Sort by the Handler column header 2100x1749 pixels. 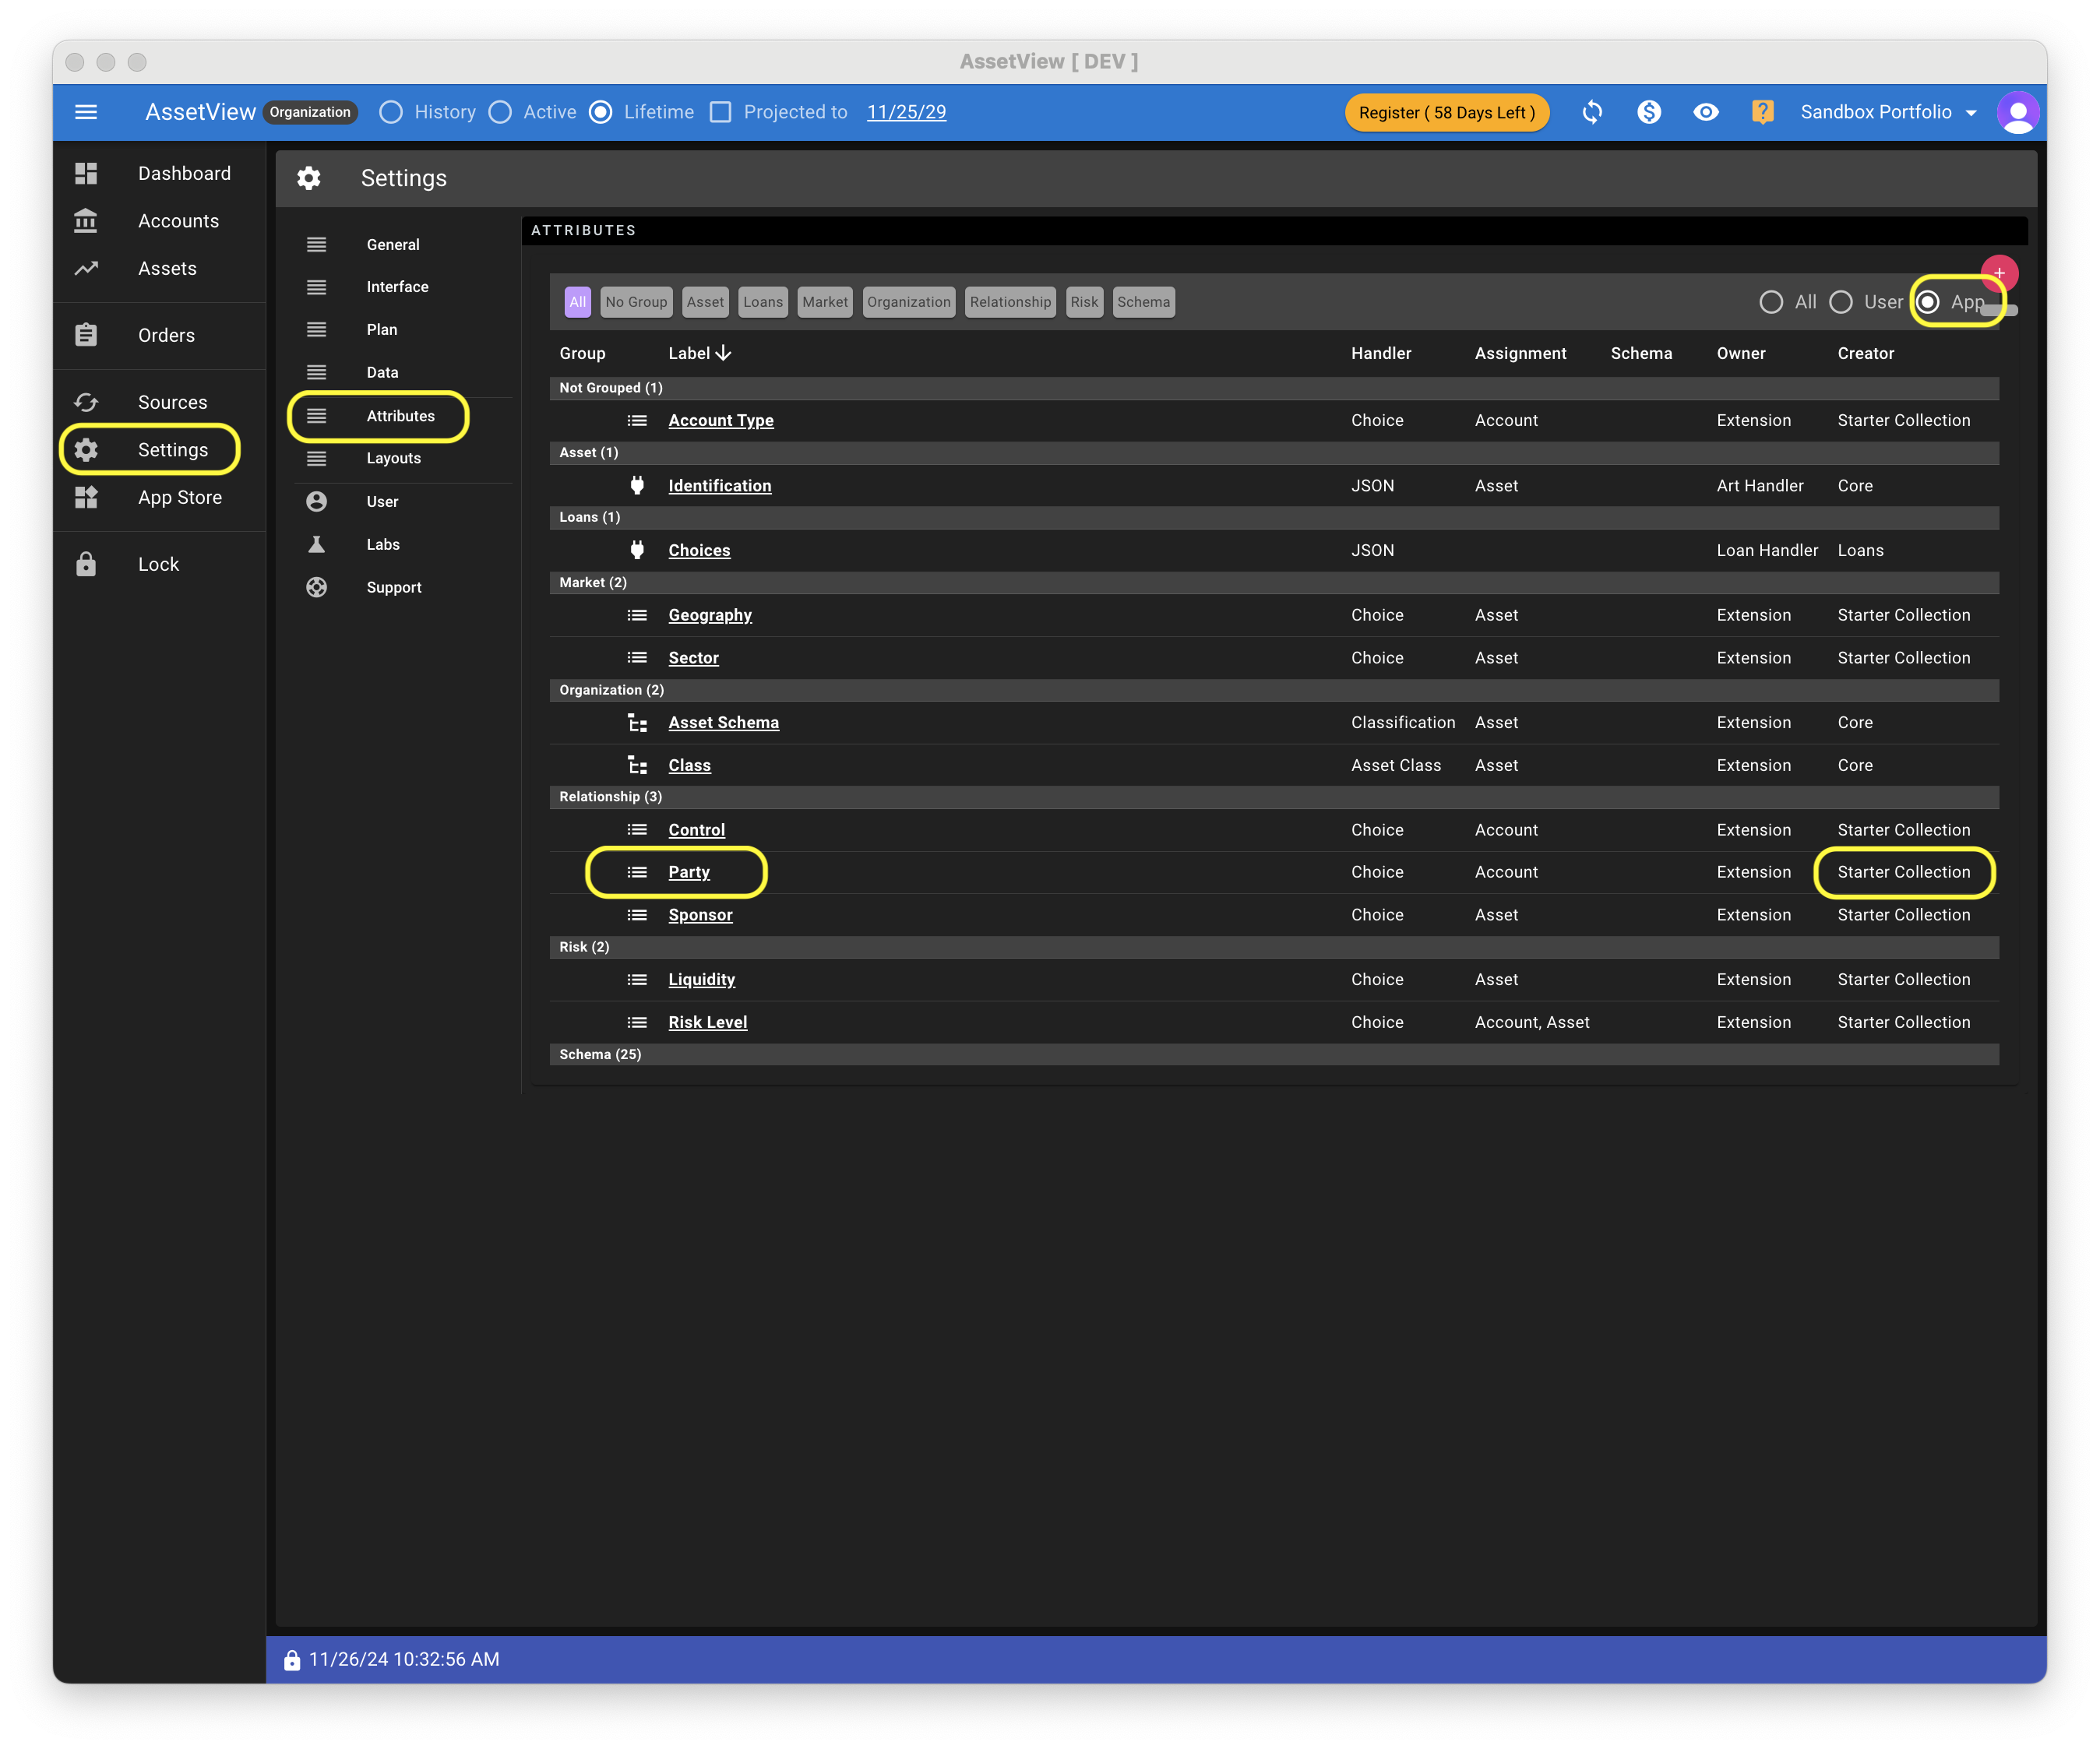pyautogui.click(x=1381, y=353)
